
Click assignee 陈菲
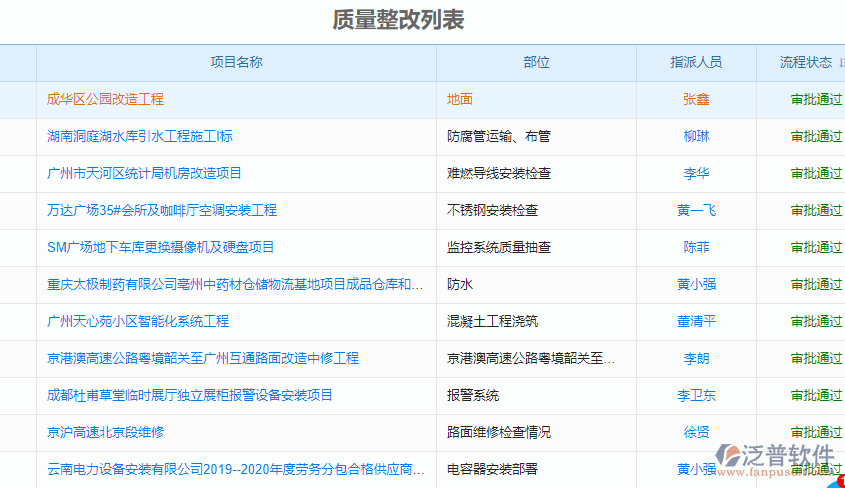point(696,247)
